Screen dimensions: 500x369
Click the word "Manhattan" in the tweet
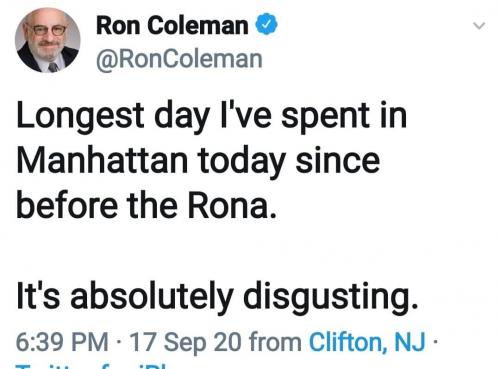pyautogui.click(x=102, y=161)
